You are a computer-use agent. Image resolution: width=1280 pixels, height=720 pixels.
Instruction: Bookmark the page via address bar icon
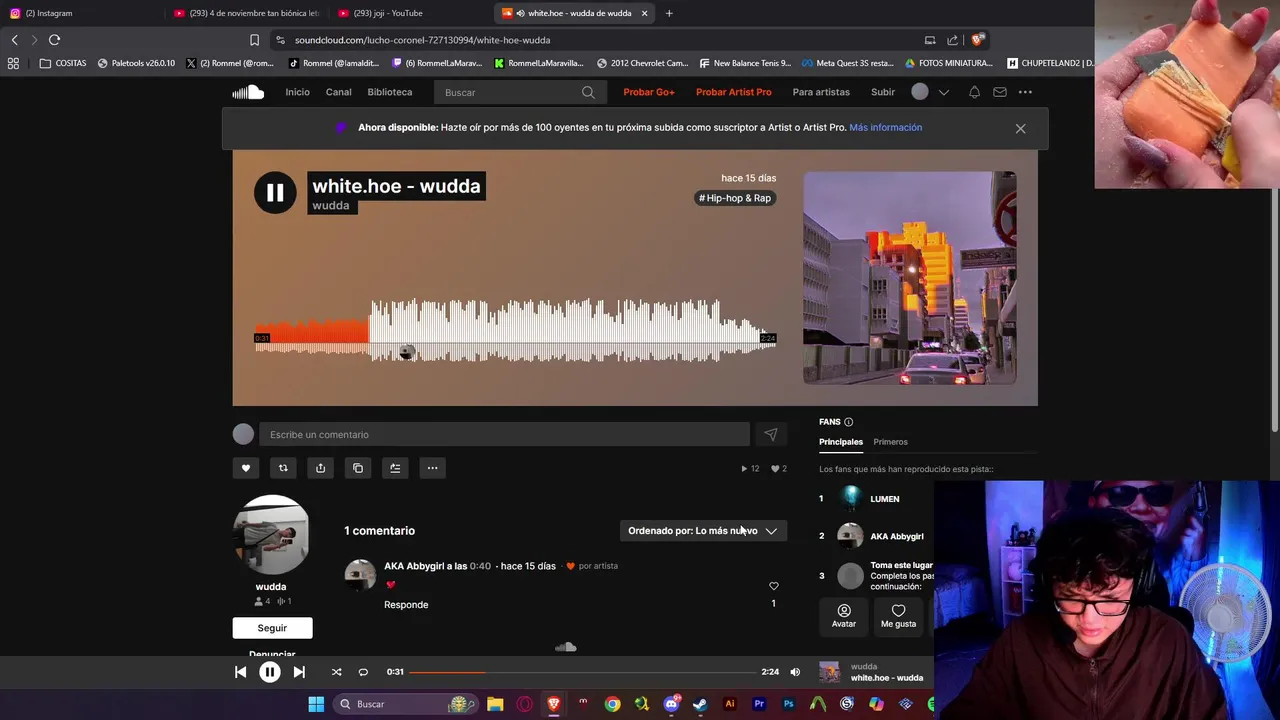click(x=254, y=40)
